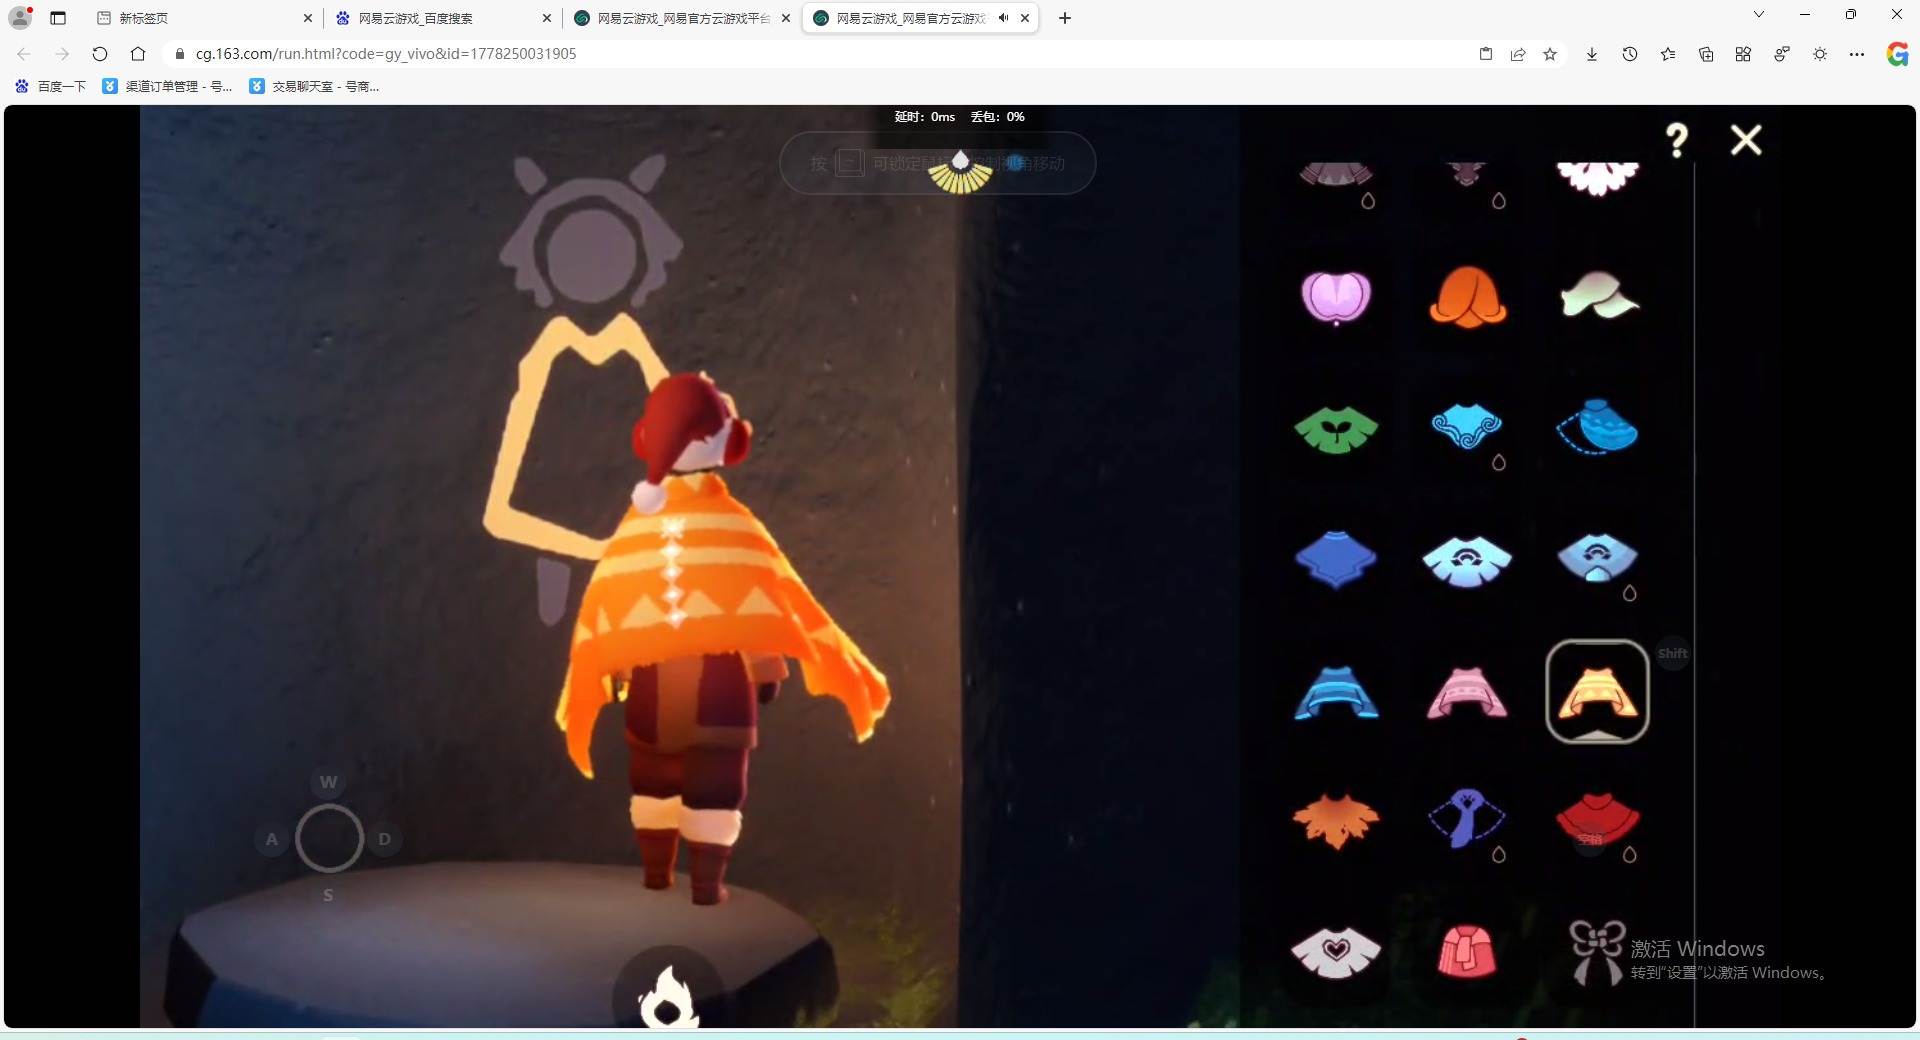Viewport: 1920px width, 1040px height.
Task: Choose the orange rounded cape
Action: [1467, 297]
